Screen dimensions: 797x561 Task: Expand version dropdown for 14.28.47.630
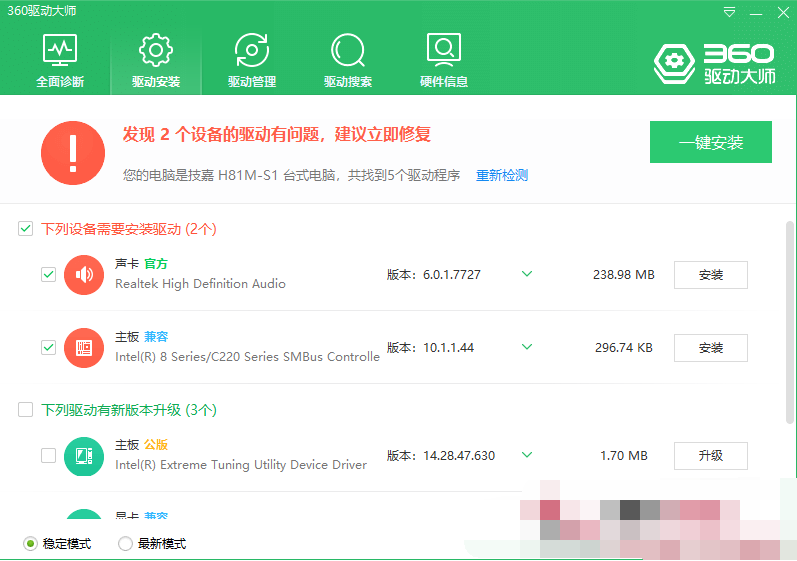coord(527,456)
